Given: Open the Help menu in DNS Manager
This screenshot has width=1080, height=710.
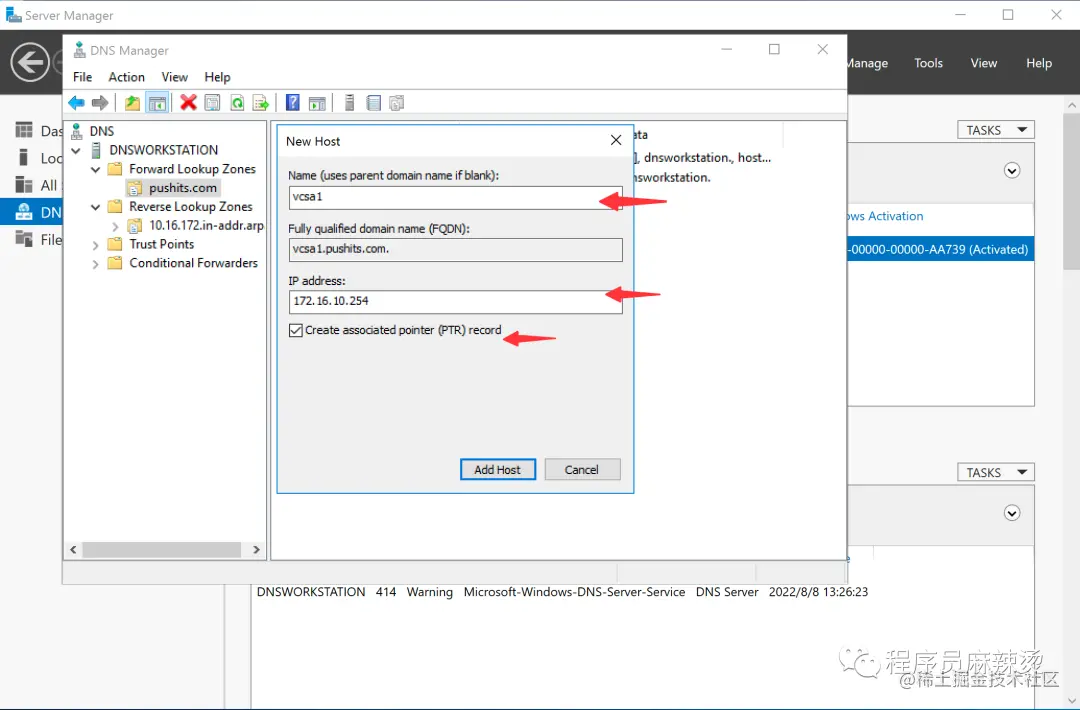Looking at the screenshot, I should click(217, 77).
